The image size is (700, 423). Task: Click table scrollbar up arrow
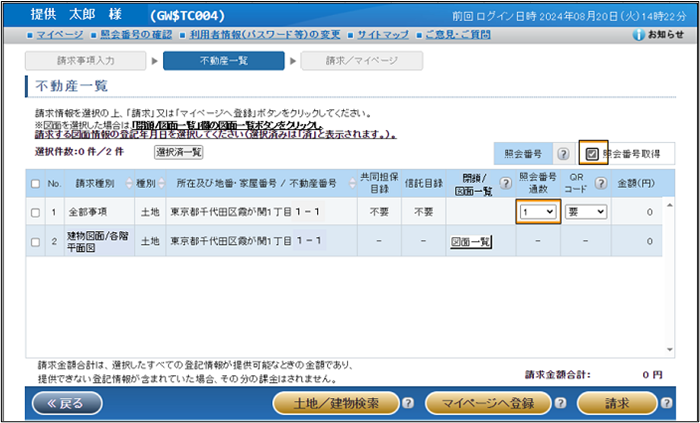[x=669, y=205]
